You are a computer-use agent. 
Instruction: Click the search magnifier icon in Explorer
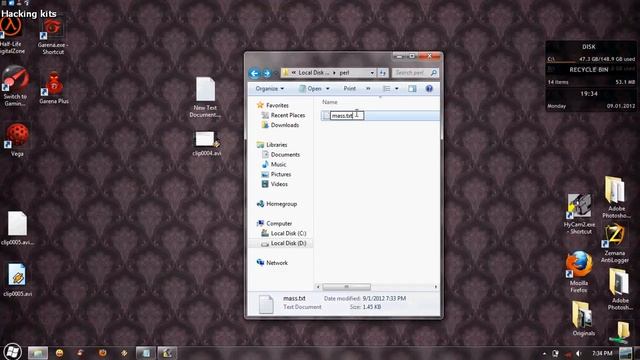click(434, 73)
